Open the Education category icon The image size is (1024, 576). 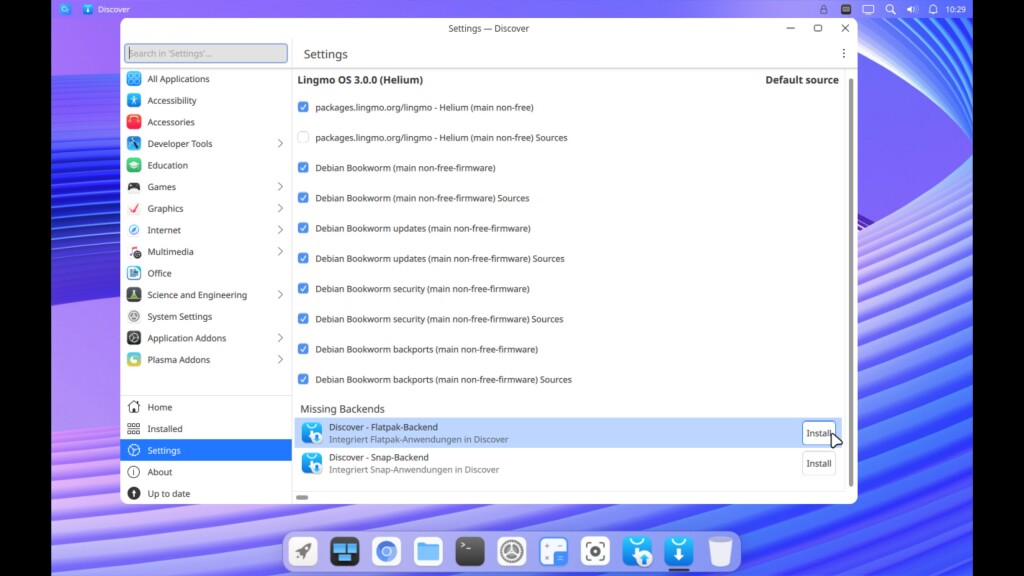tap(134, 165)
